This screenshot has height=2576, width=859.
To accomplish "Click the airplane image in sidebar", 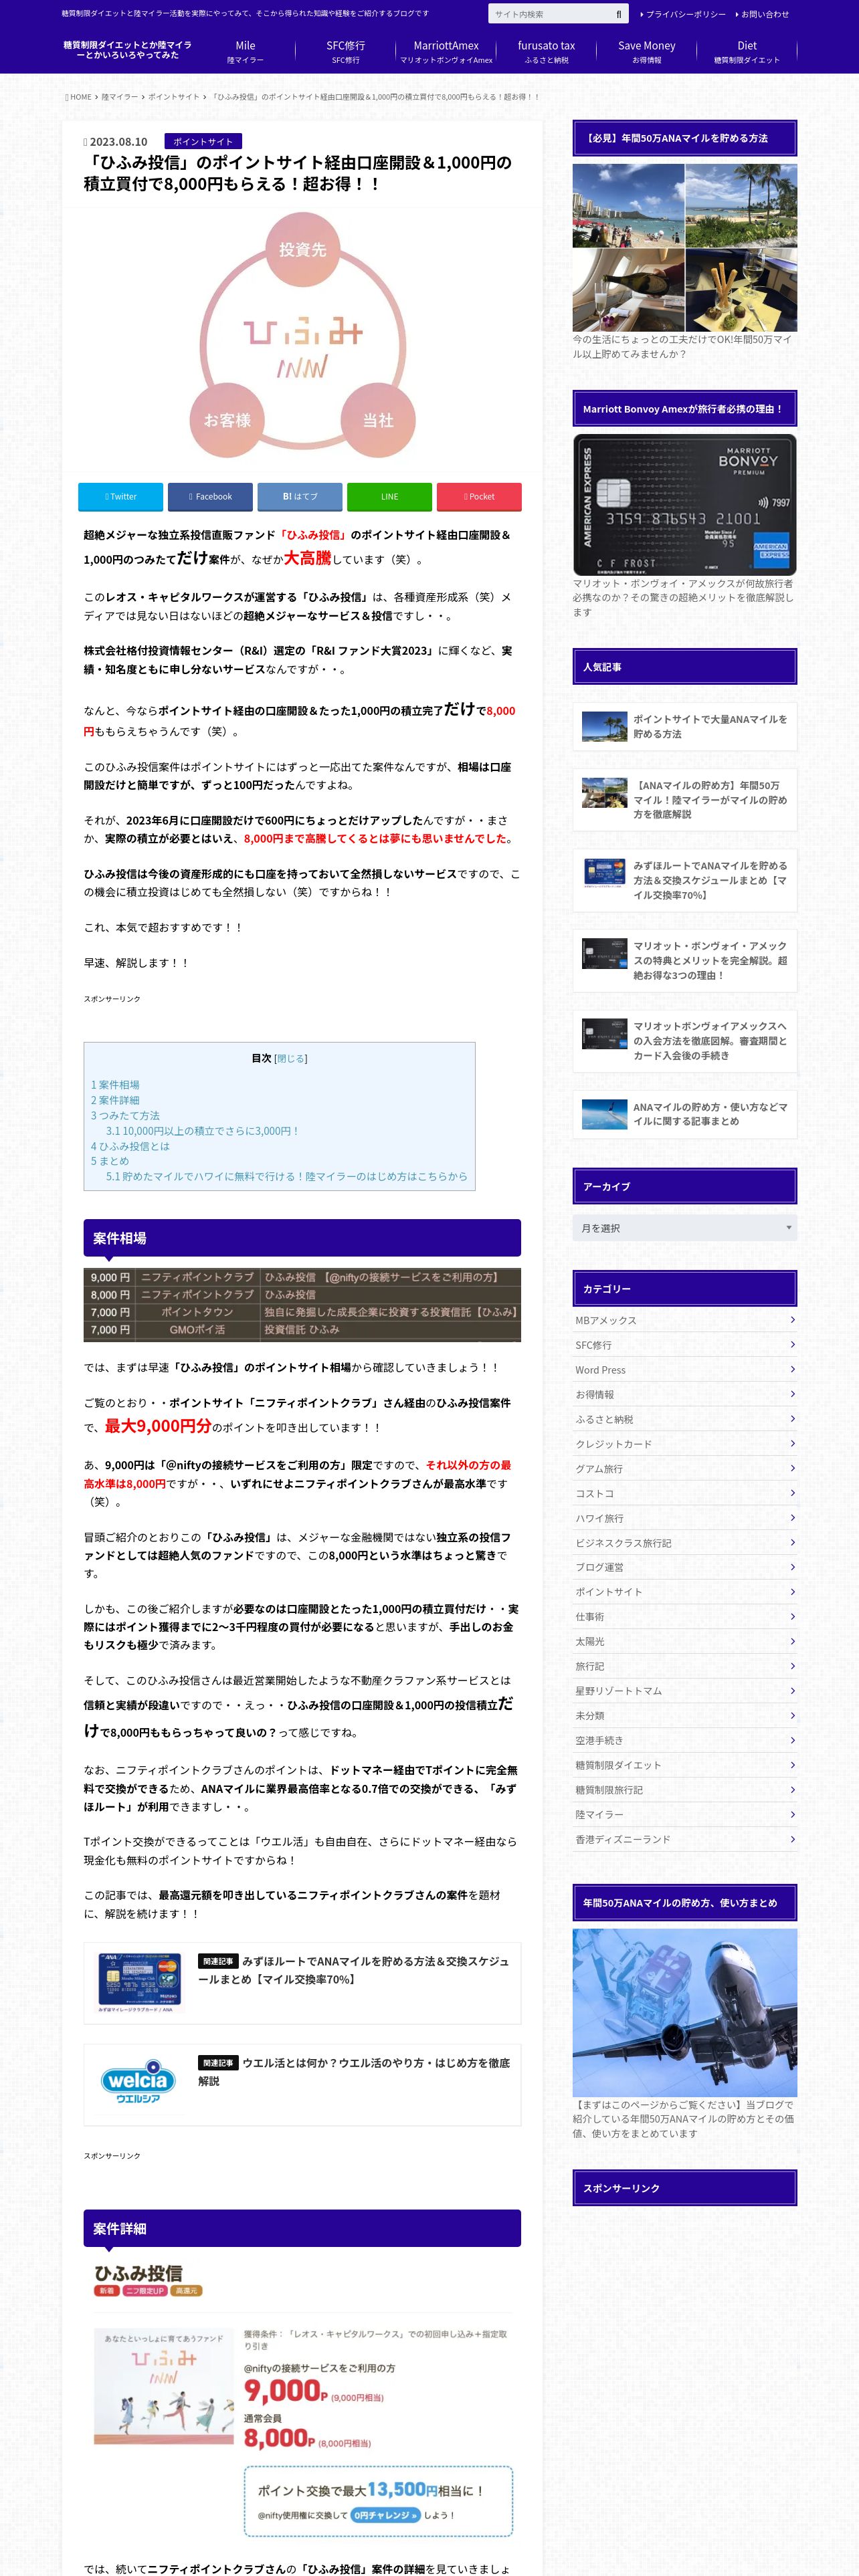I will (x=684, y=2012).
